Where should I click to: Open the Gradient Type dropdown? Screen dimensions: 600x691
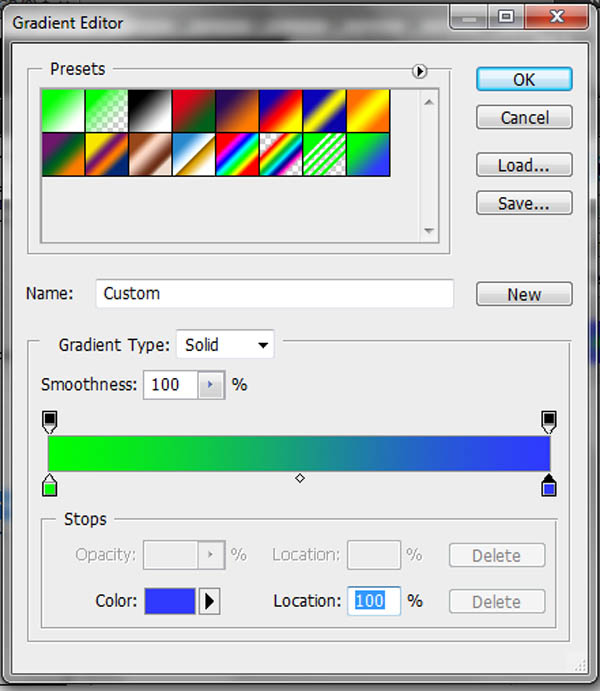[226, 346]
